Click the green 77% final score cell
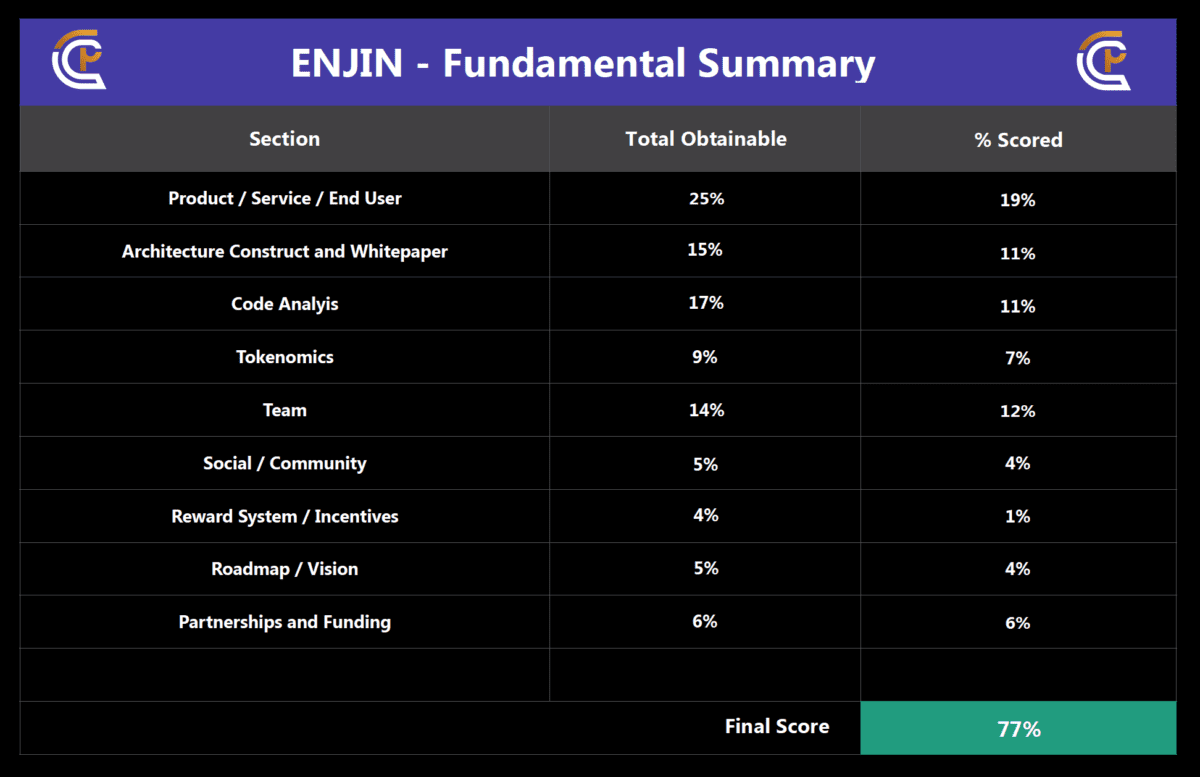The width and height of the screenshot is (1200, 777). 1018,729
